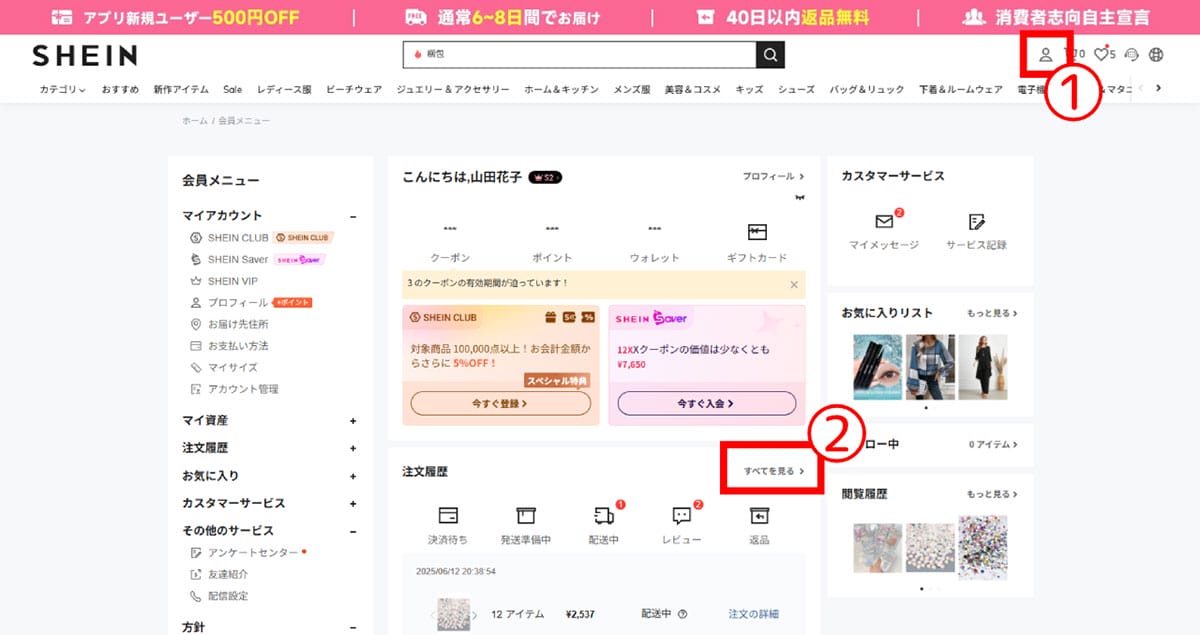Open Sale navigation item
Image resolution: width=1200 pixels, height=635 pixels.
point(233,89)
